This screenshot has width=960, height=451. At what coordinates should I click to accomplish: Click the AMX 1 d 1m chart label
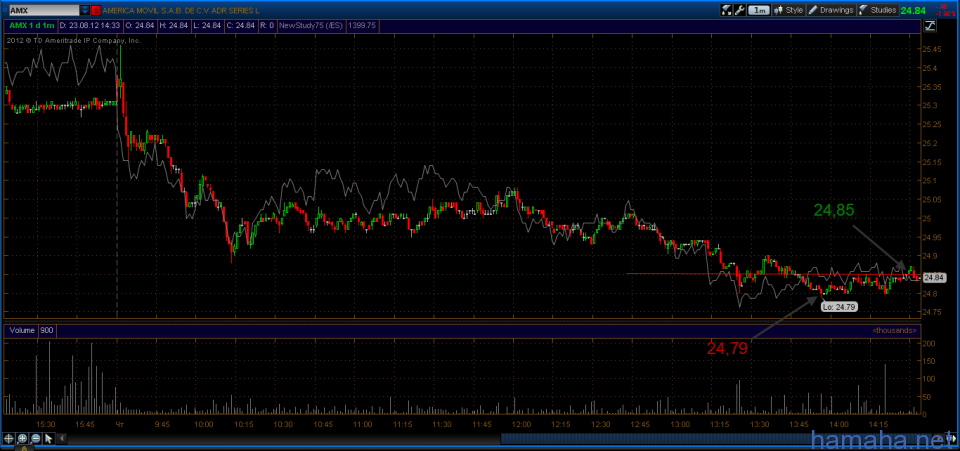point(28,24)
